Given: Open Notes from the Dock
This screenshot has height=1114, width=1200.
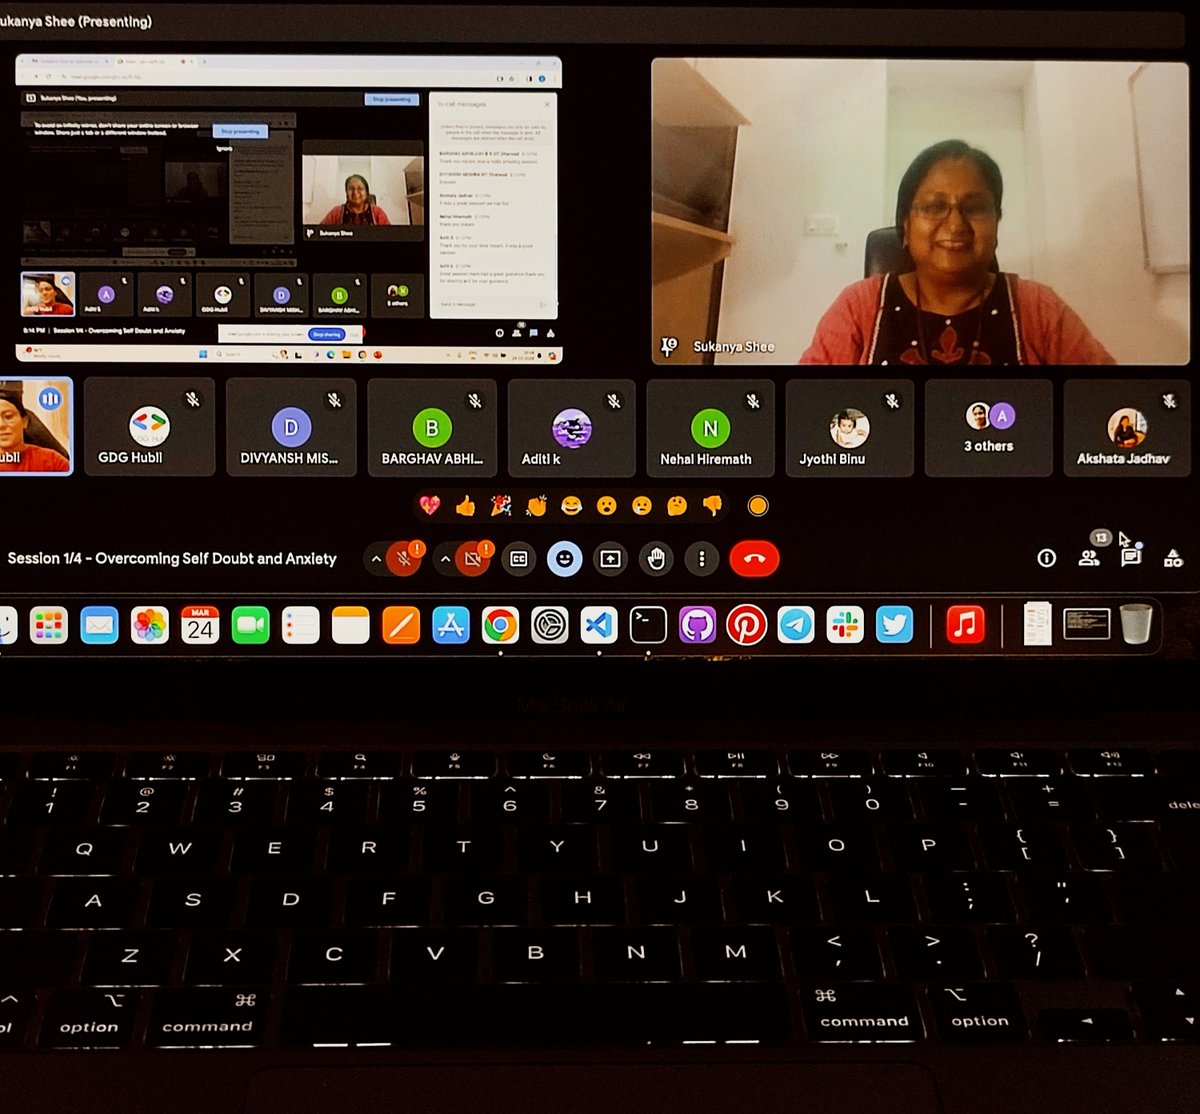Looking at the screenshot, I should 350,626.
